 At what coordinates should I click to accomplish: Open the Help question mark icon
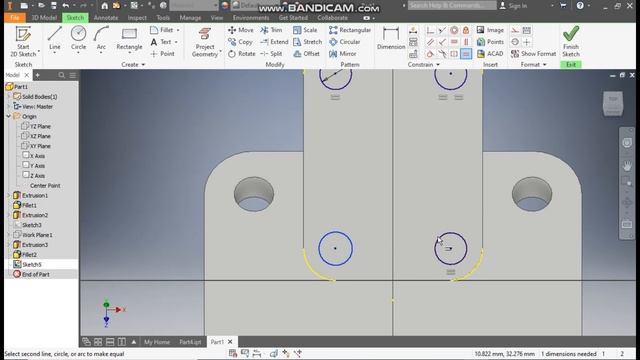[580, 6]
